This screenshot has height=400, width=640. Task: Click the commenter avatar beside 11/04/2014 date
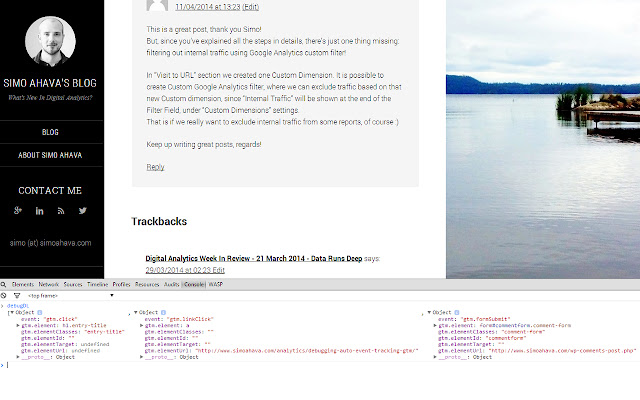pyautogui.click(x=157, y=5)
